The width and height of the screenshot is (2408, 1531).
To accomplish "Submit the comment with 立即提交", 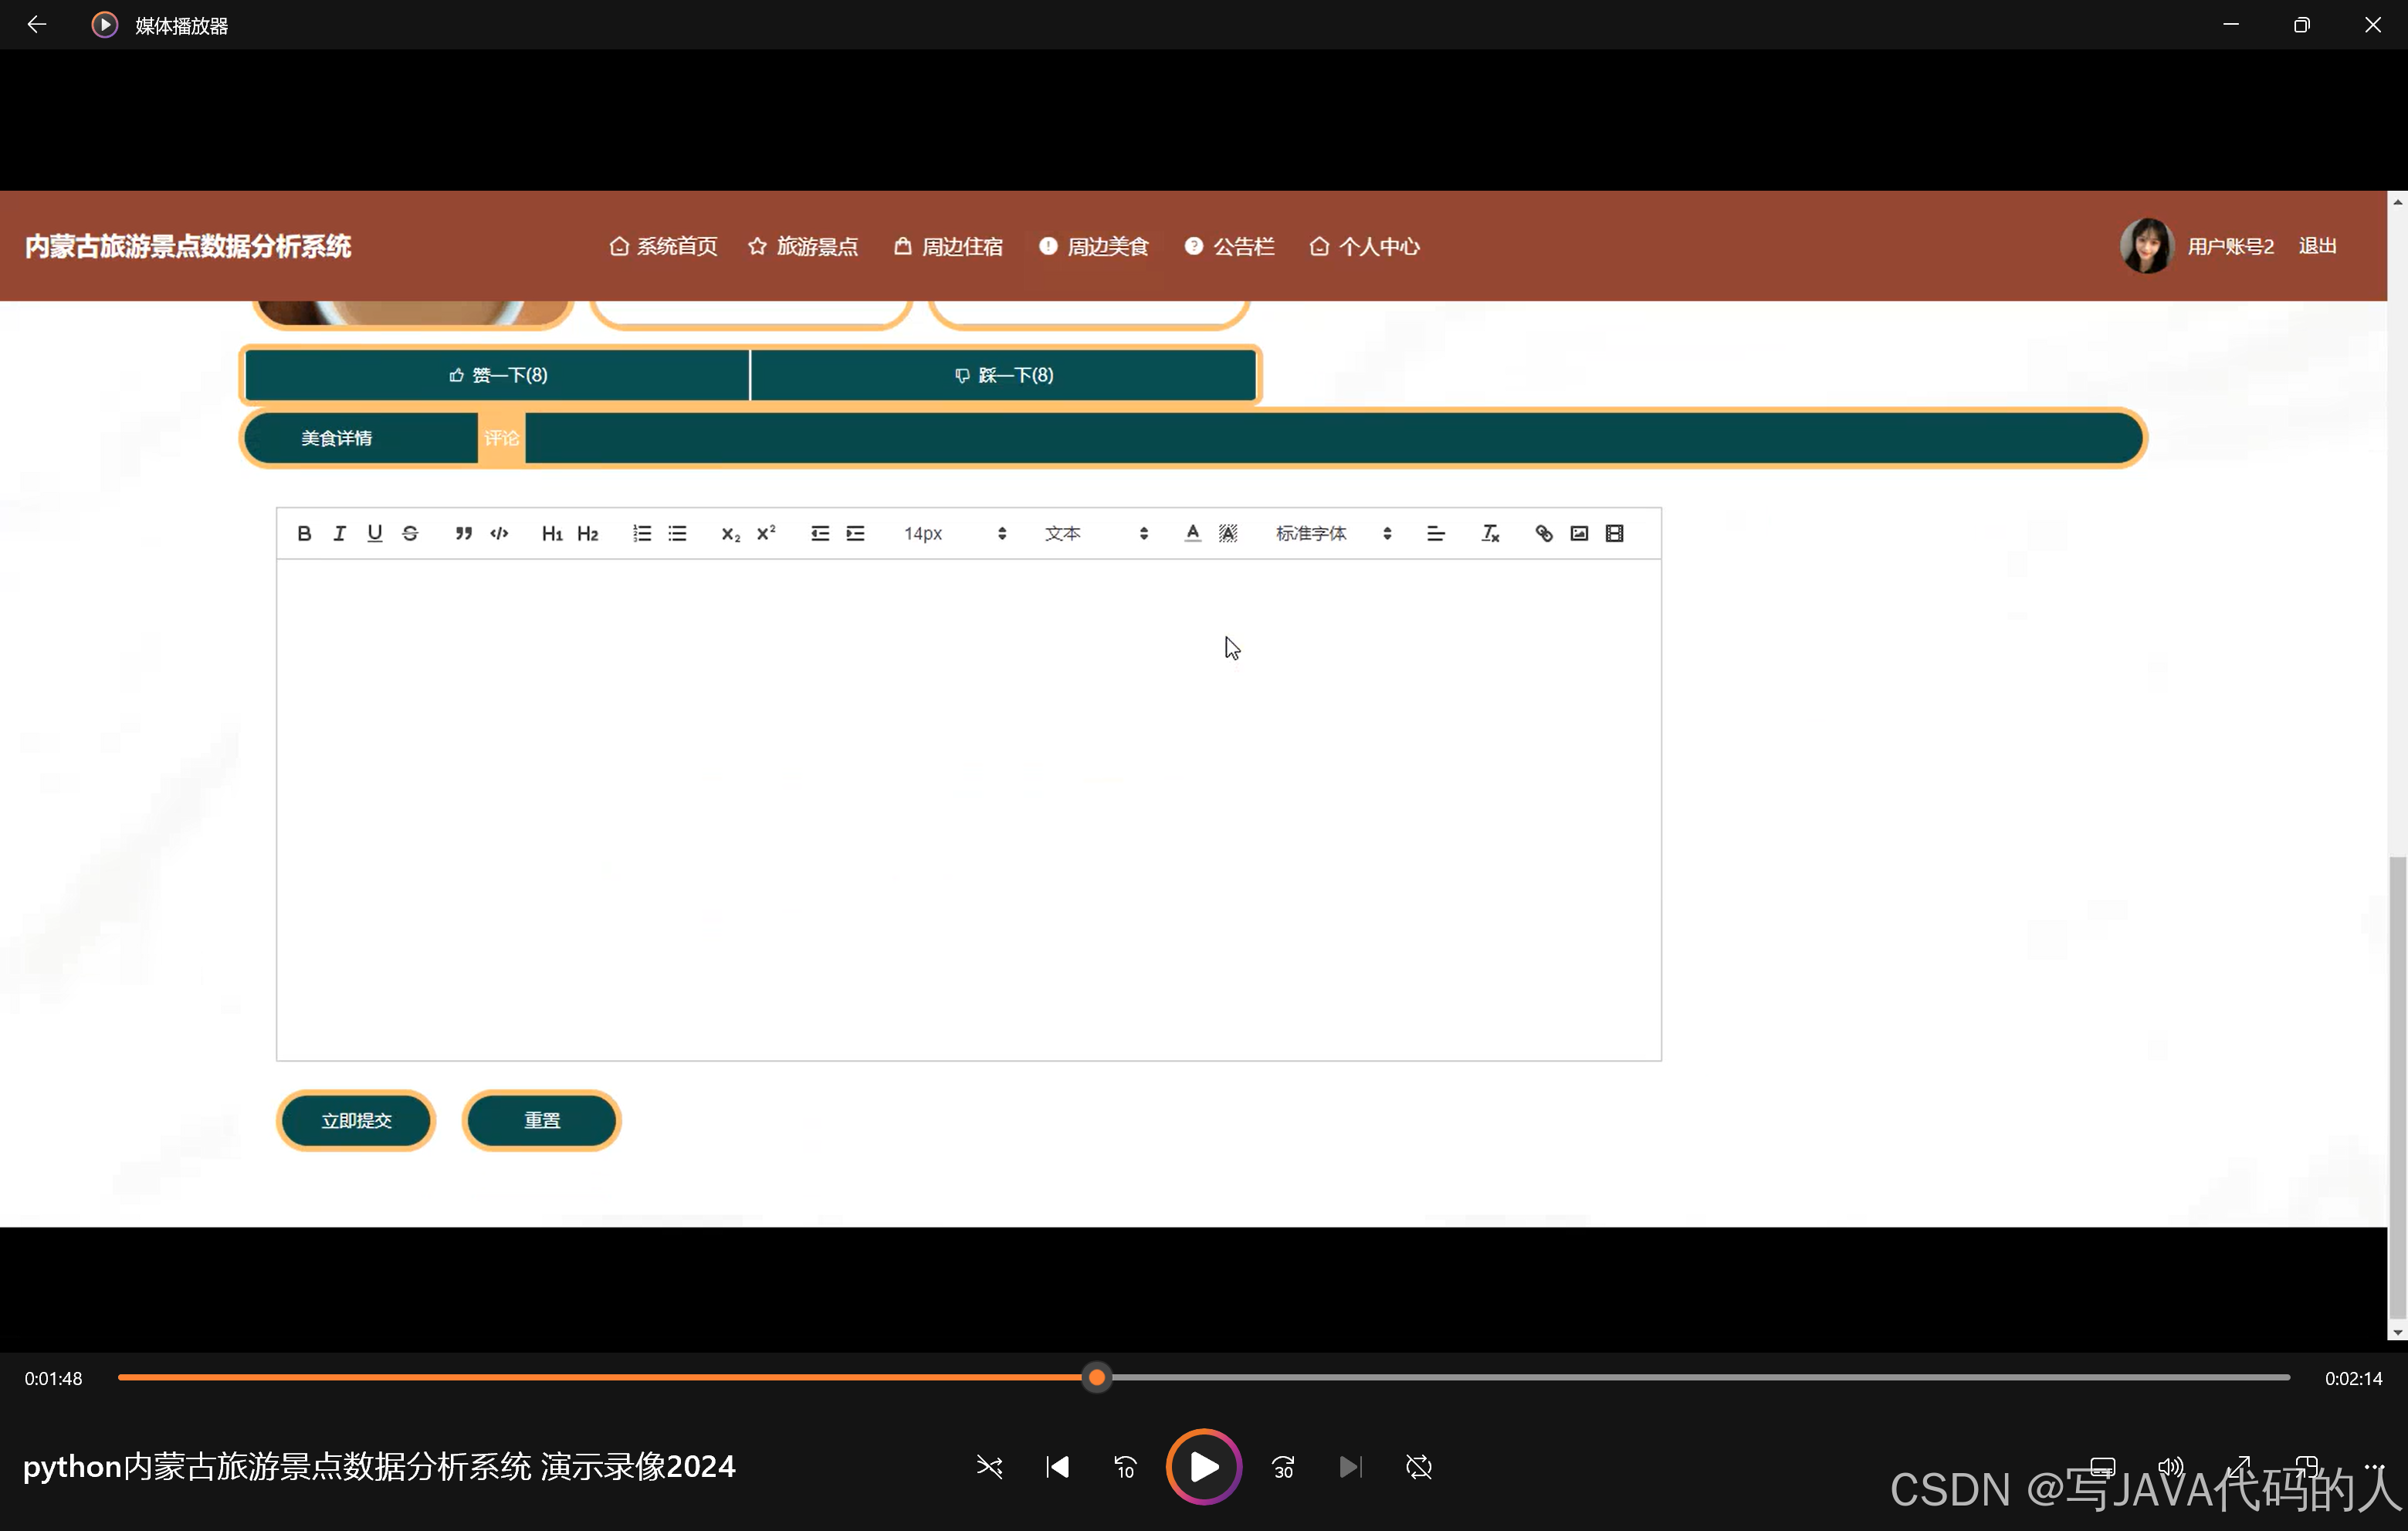I will (356, 1120).
